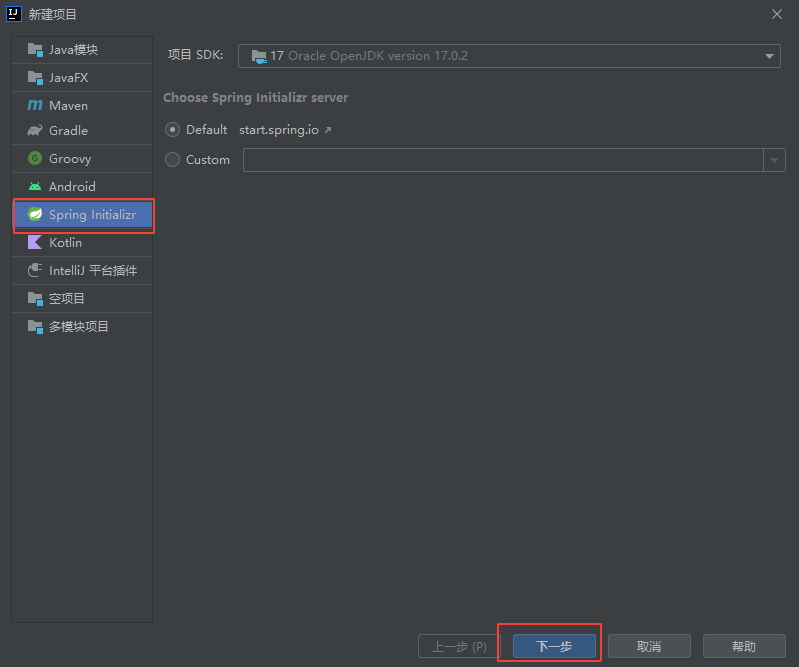The height and width of the screenshot is (667, 799).
Task: Click external link arrow beside start.spring.io
Action: (x=328, y=130)
